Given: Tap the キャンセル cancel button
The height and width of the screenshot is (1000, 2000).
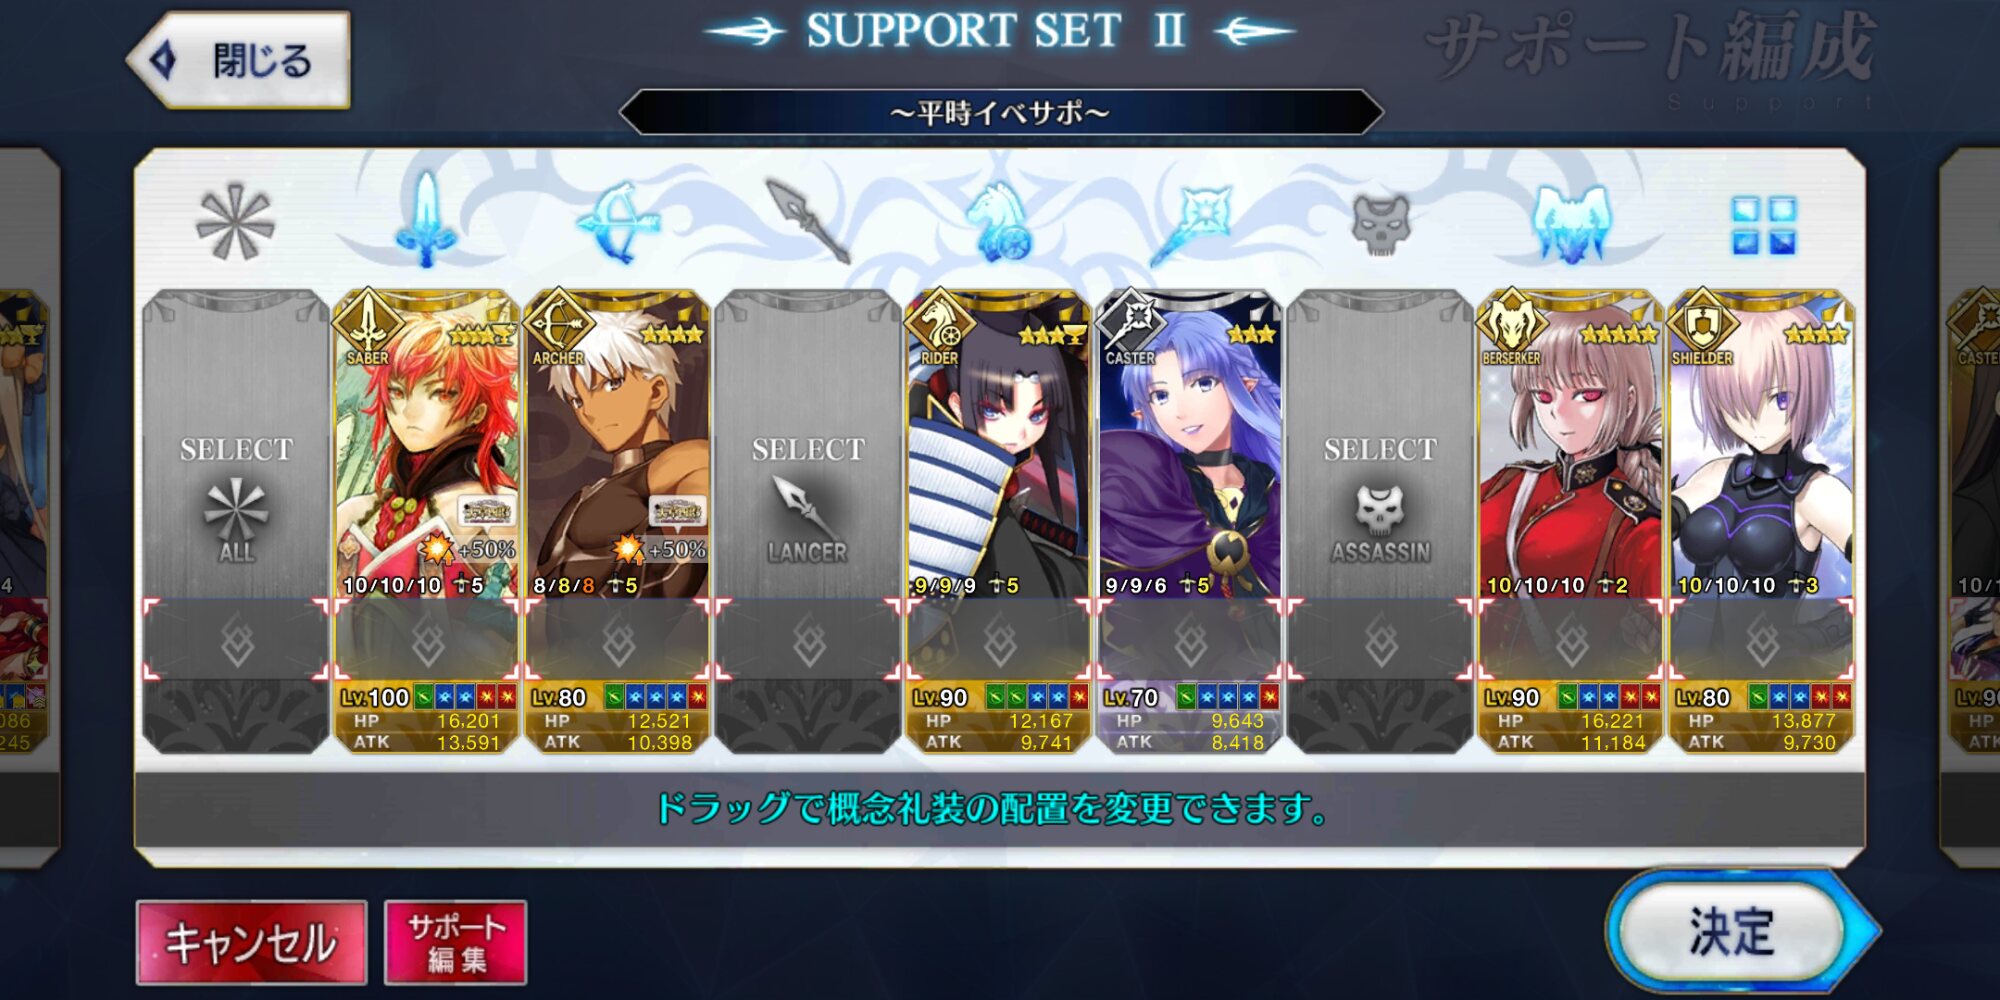Looking at the screenshot, I should click(251, 942).
